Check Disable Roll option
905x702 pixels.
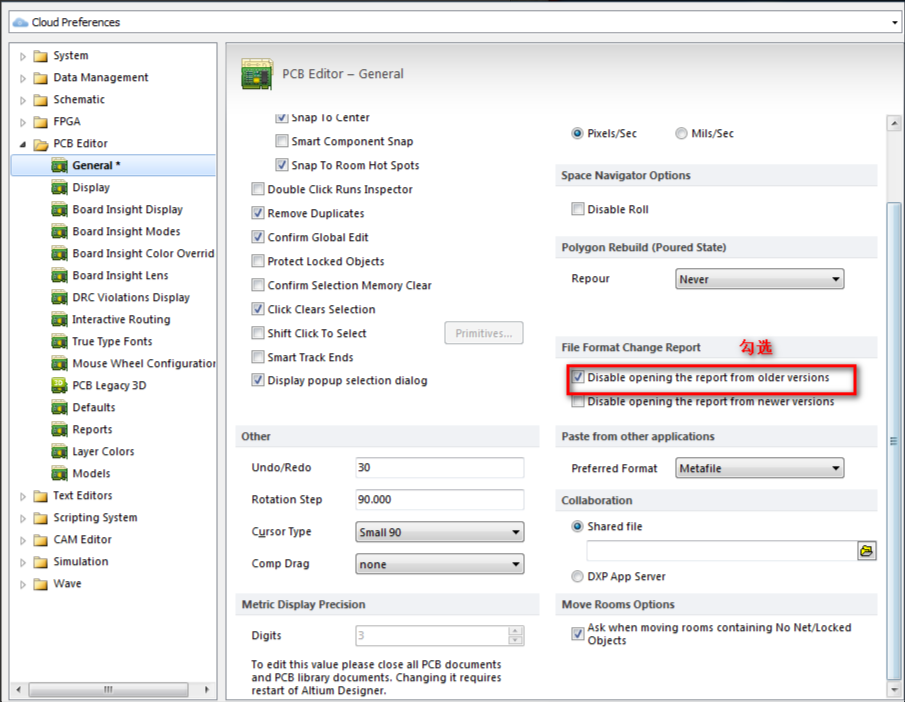578,209
